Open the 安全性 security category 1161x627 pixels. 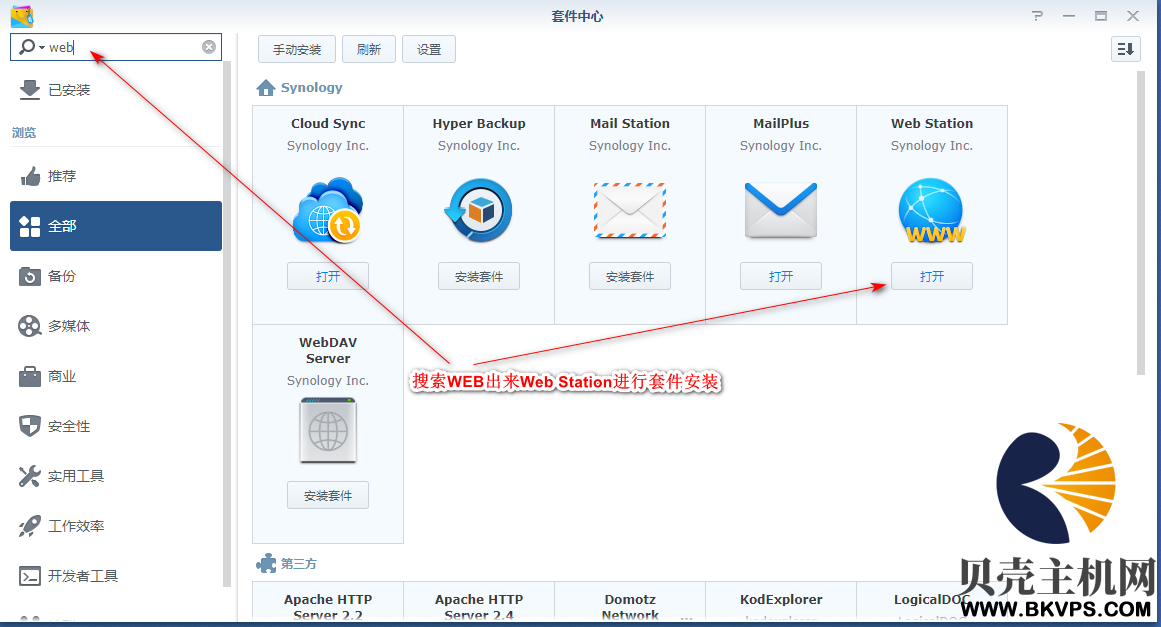(116, 426)
